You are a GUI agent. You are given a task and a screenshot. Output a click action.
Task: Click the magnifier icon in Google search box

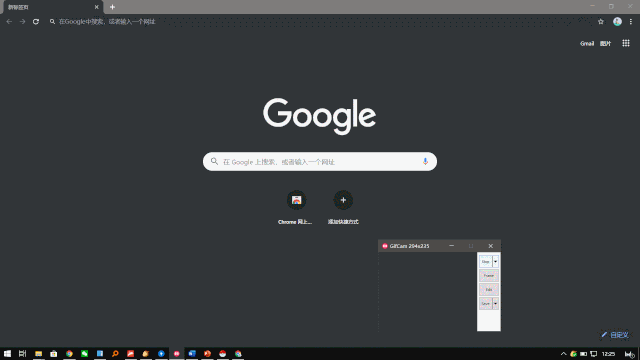click(x=214, y=162)
